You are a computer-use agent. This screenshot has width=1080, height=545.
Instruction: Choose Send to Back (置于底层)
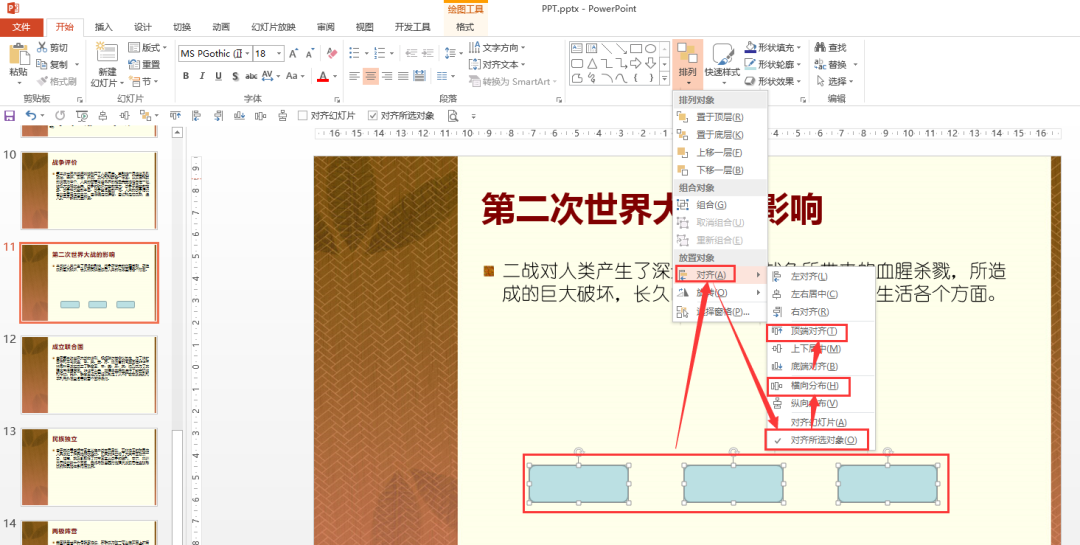tap(719, 135)
